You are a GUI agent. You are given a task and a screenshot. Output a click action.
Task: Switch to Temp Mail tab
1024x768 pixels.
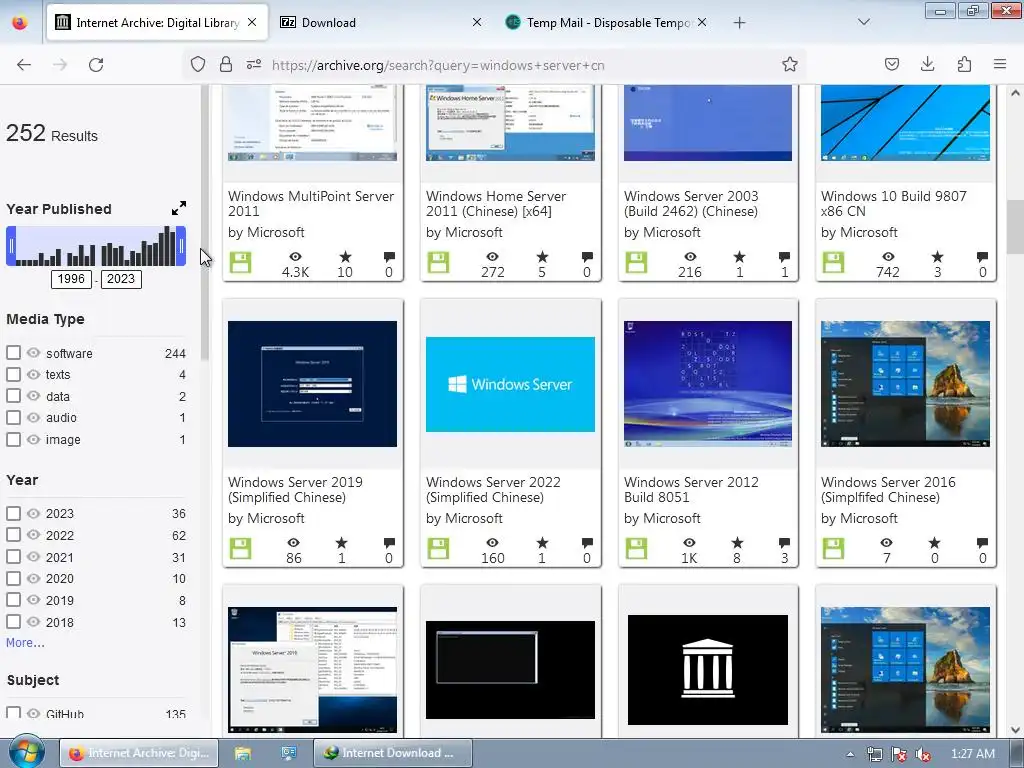tap(608, 22)
